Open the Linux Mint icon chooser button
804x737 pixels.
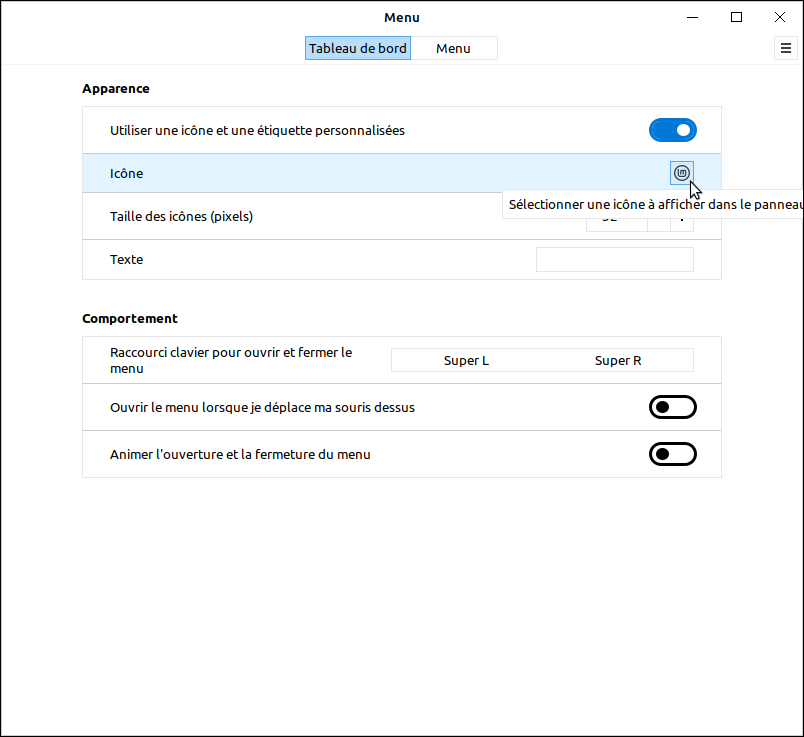[x=682, y=173]
